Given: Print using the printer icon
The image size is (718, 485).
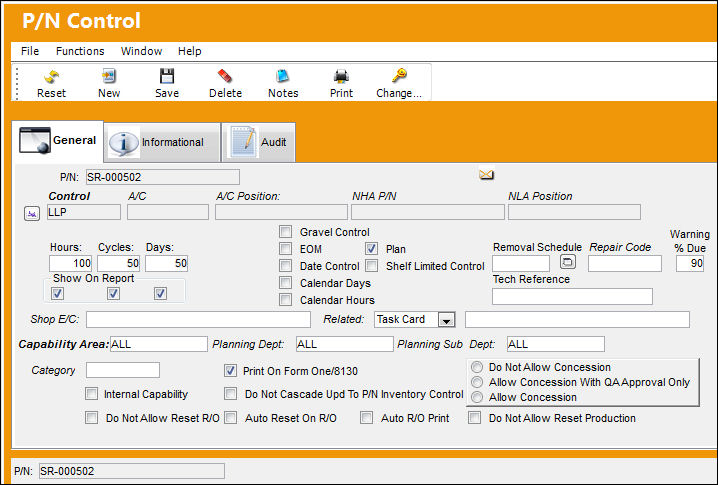Looking at the screenshot, I should [341, 76].
